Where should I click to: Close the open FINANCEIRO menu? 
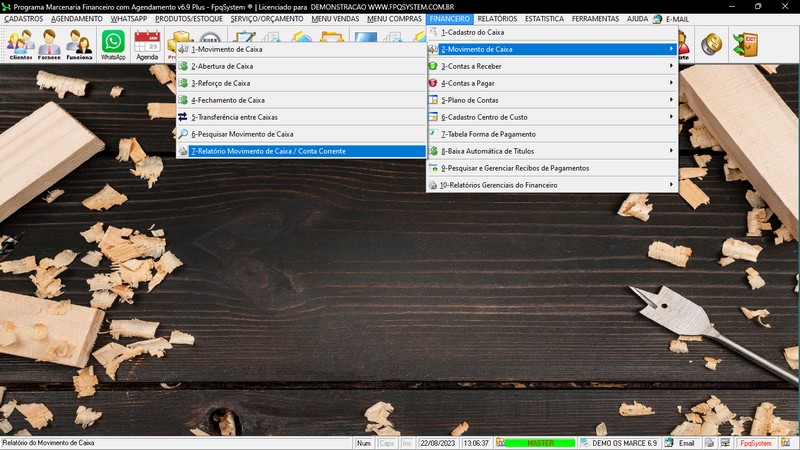pos(449,19)
